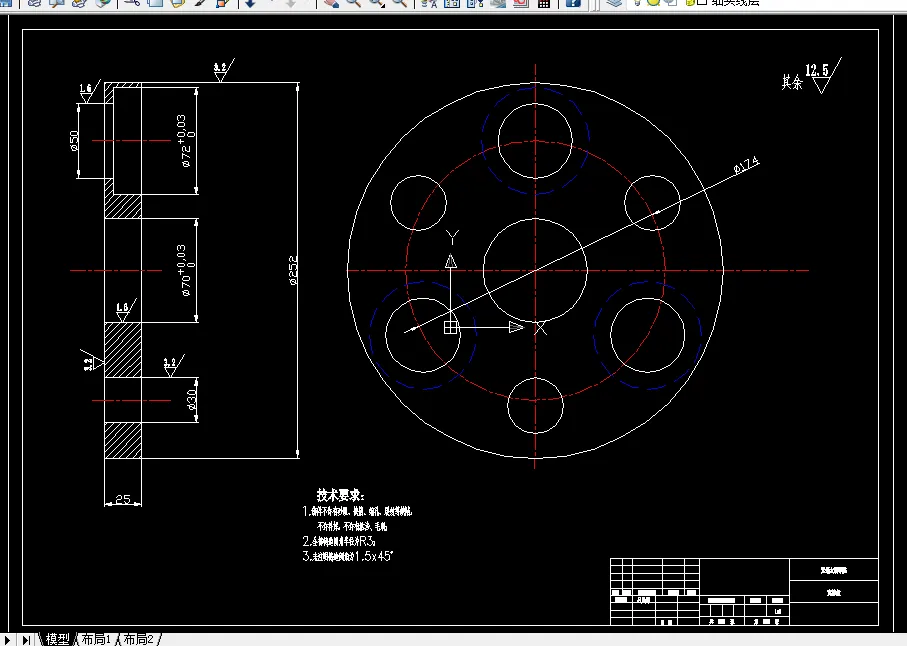Image resolution: width=907 pixels, height=646 pixels.
Task: Select the 1.6 roughness symbol near ø50
Action: pos(90,91)
